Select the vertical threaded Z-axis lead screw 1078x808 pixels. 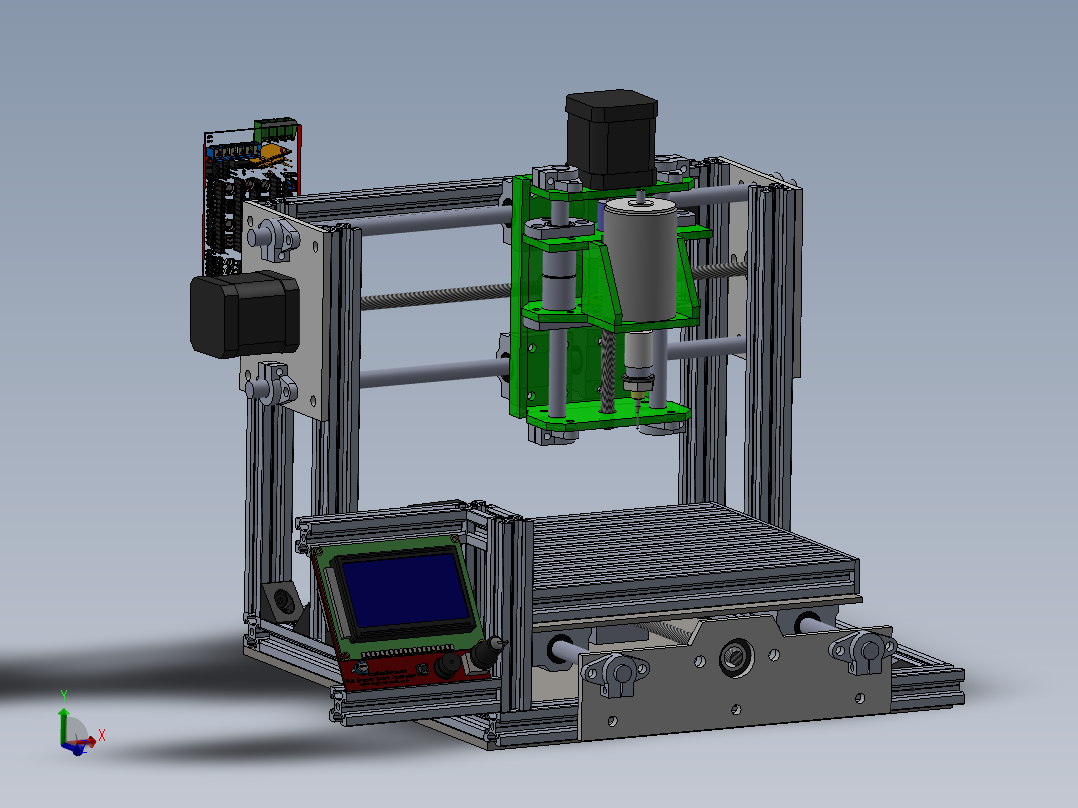point(608,371)
